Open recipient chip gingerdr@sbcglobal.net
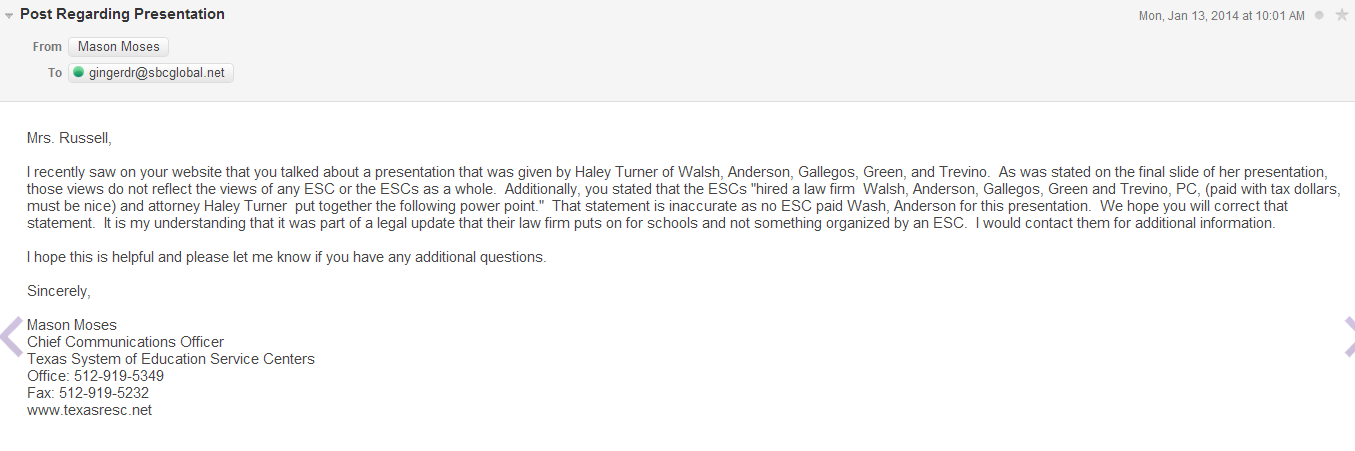Image resolution: width=1355 pixels, height=451 pixels. click(151, 73)
